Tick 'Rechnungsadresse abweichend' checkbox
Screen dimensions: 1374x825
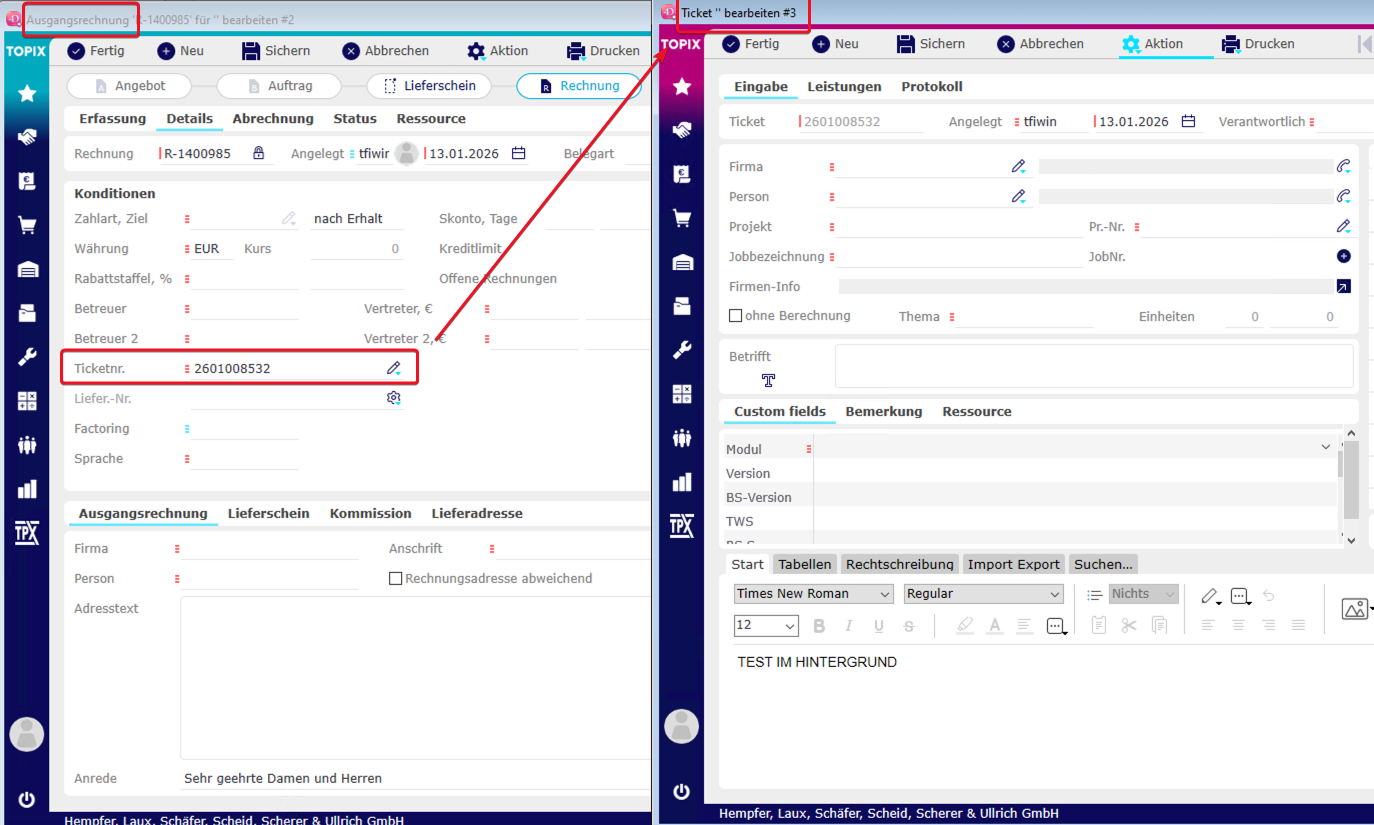click(x=396, y=579)
